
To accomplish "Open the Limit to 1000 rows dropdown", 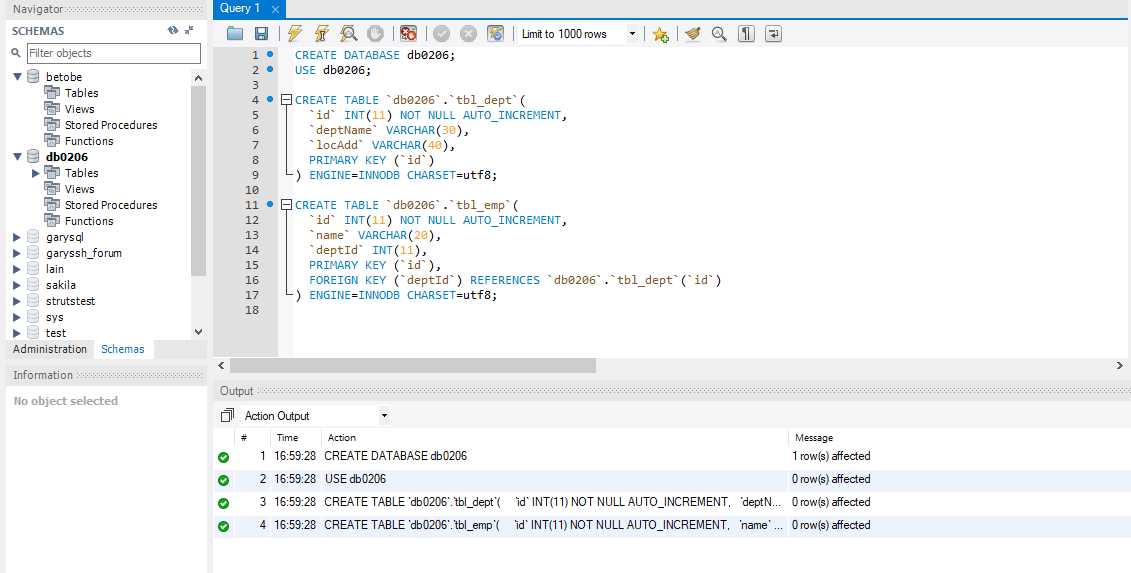I will (632, 34).
